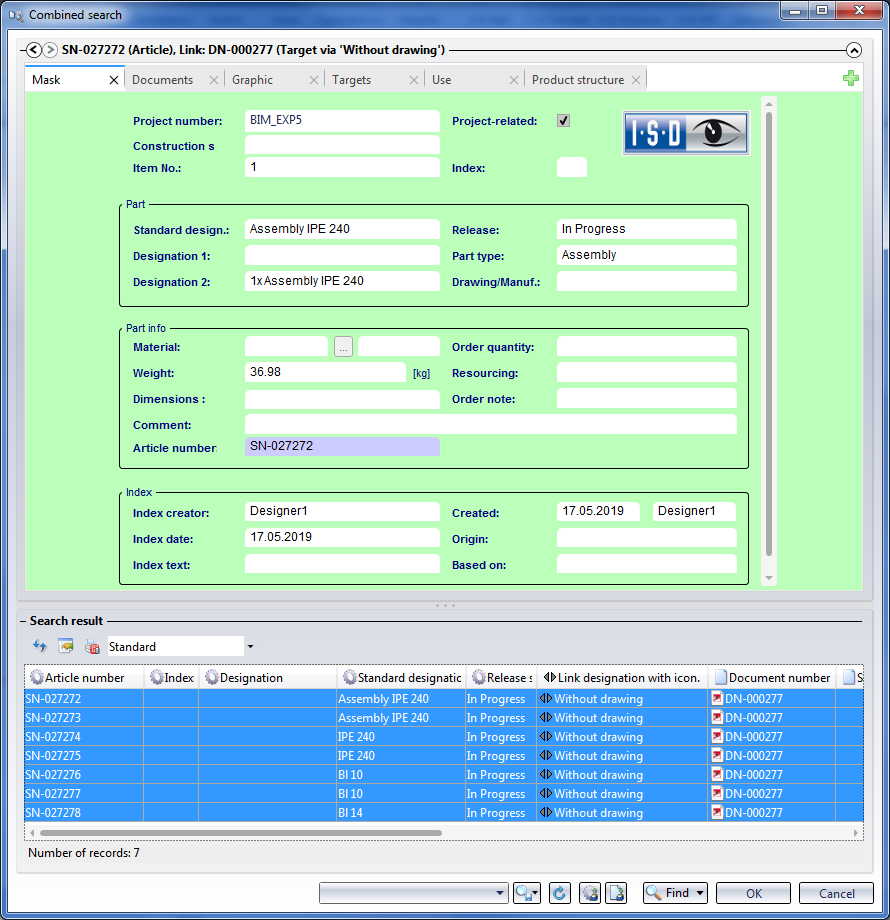Go to next record with right arrow
The image size is (890, 920).
point(50,50)
